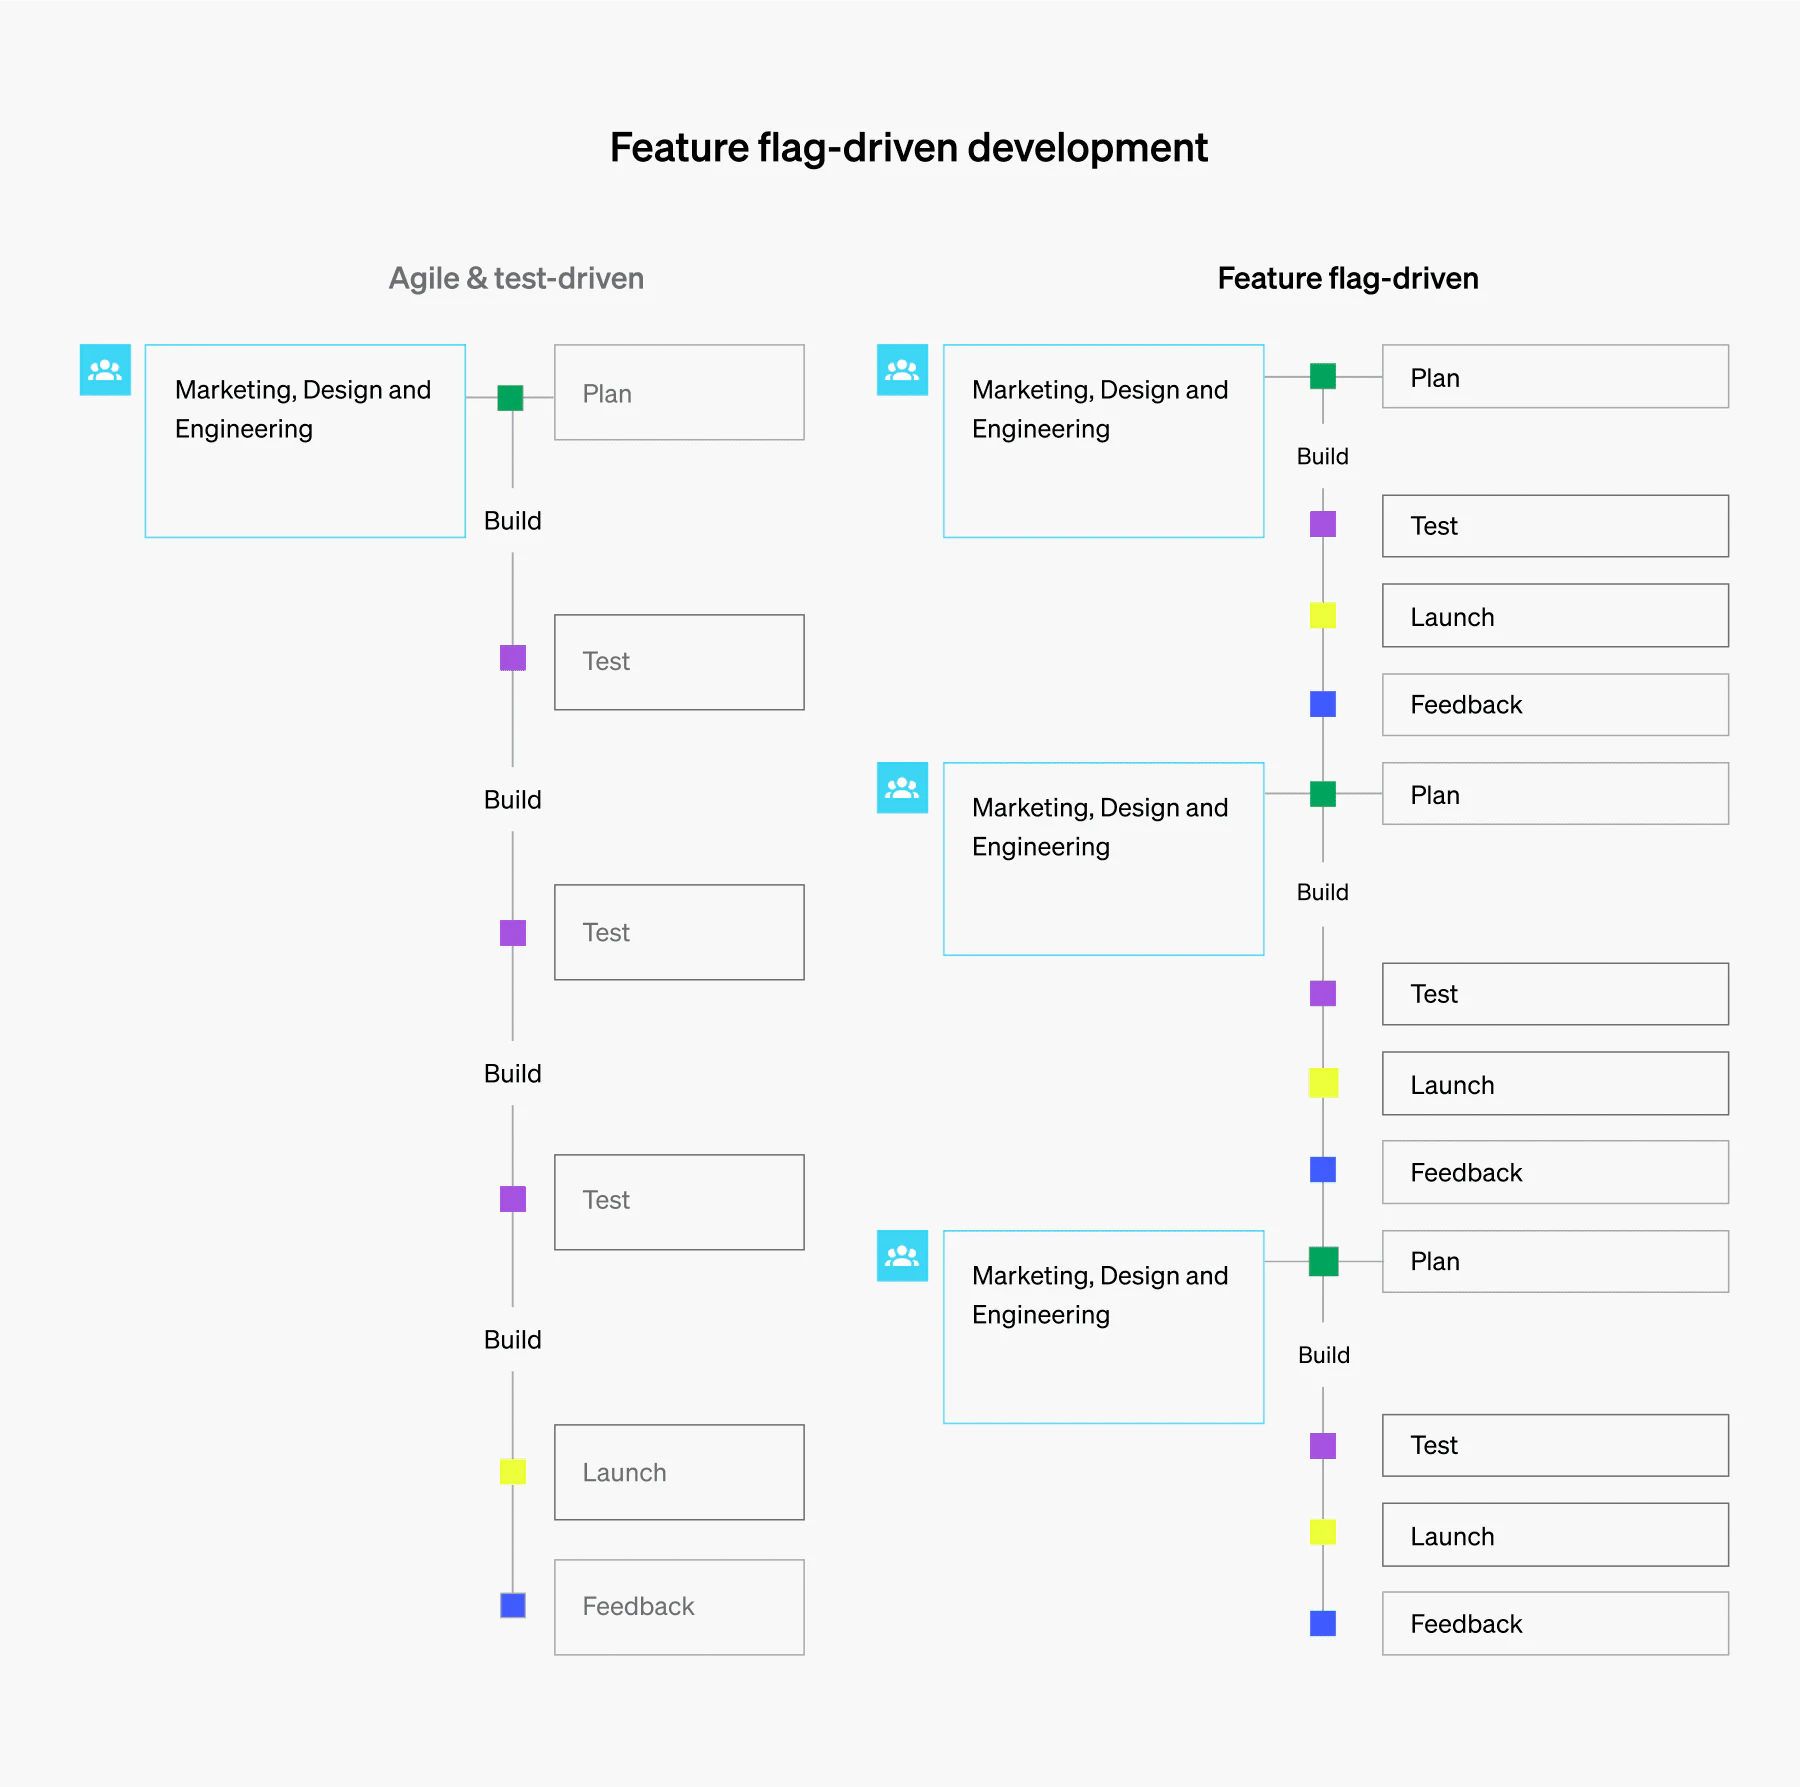Click Agile column's Marketing, Design and Engineering box

(x=305, y=441)
